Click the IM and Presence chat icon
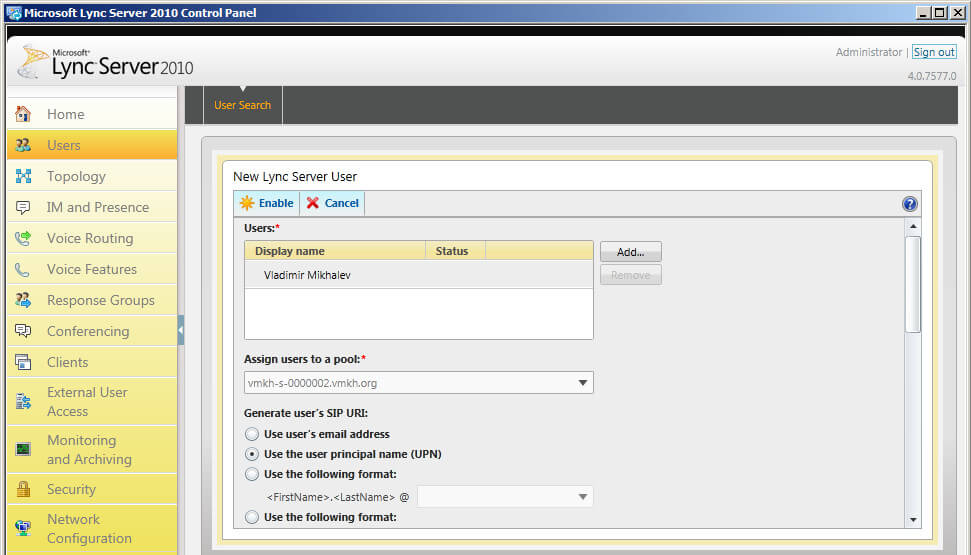The image size is (971, 555). [x=23, y=208]
